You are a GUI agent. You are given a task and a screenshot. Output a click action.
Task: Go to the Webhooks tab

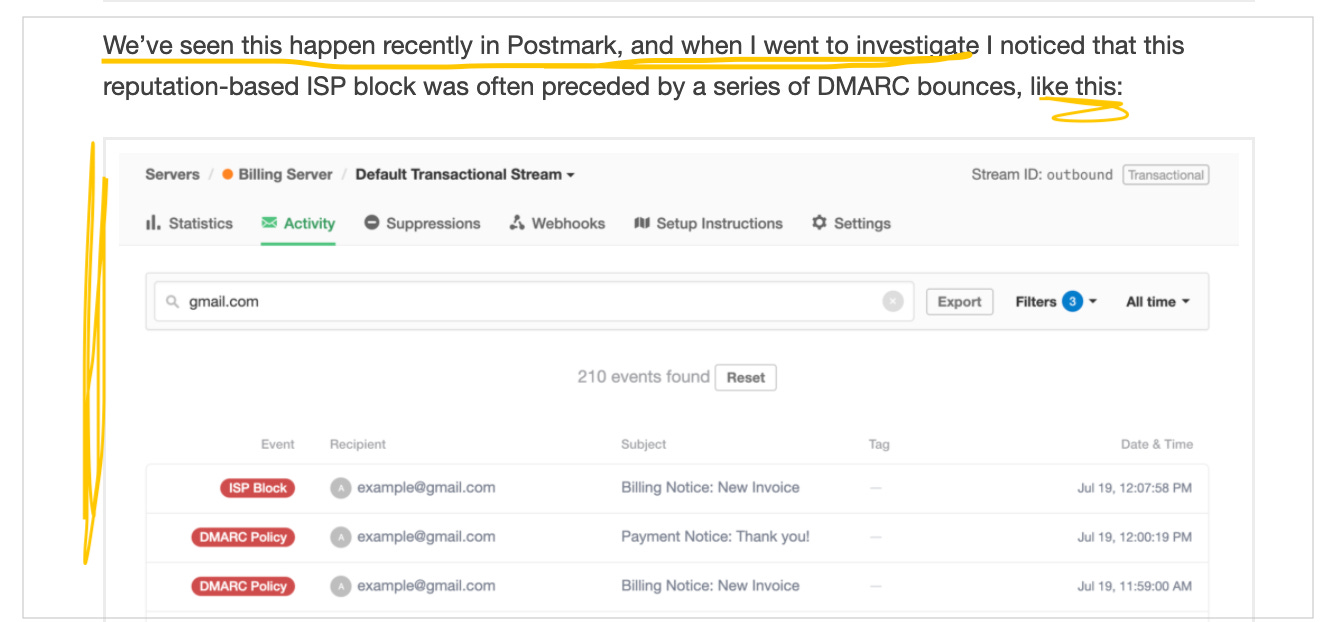[557, 223]
